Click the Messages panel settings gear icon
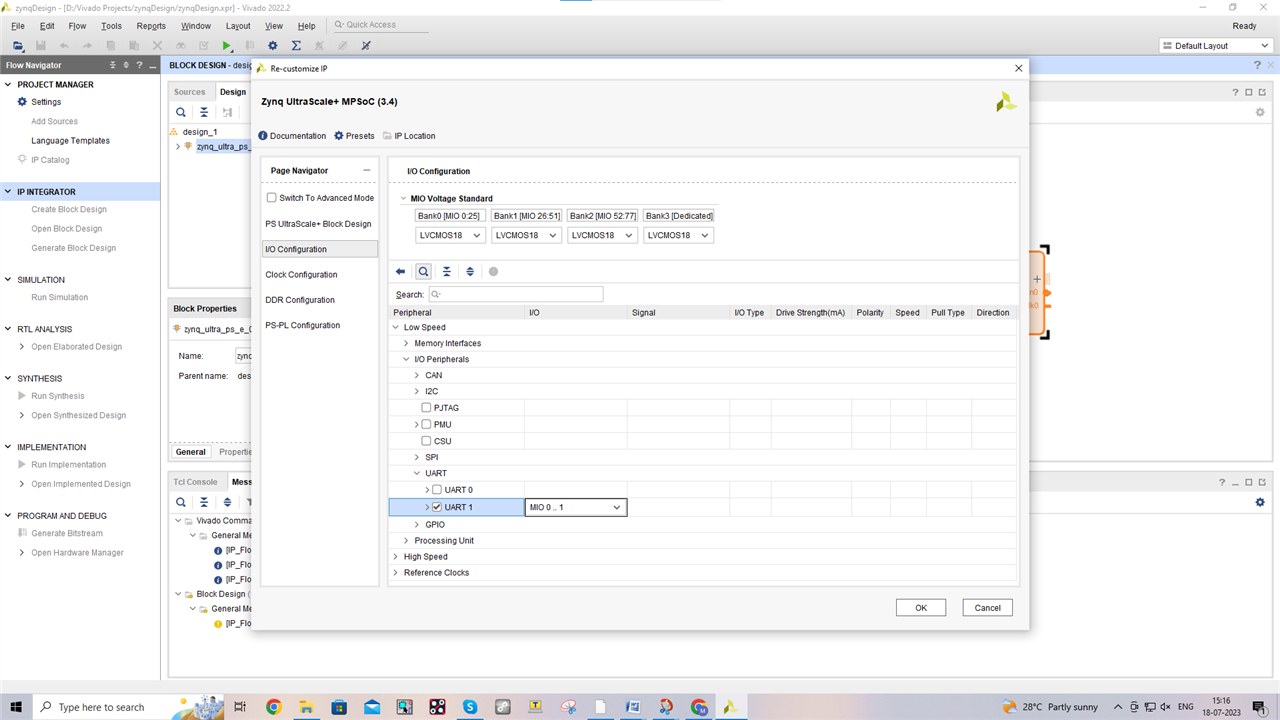1280x720 pixels. coord(1260,502)
